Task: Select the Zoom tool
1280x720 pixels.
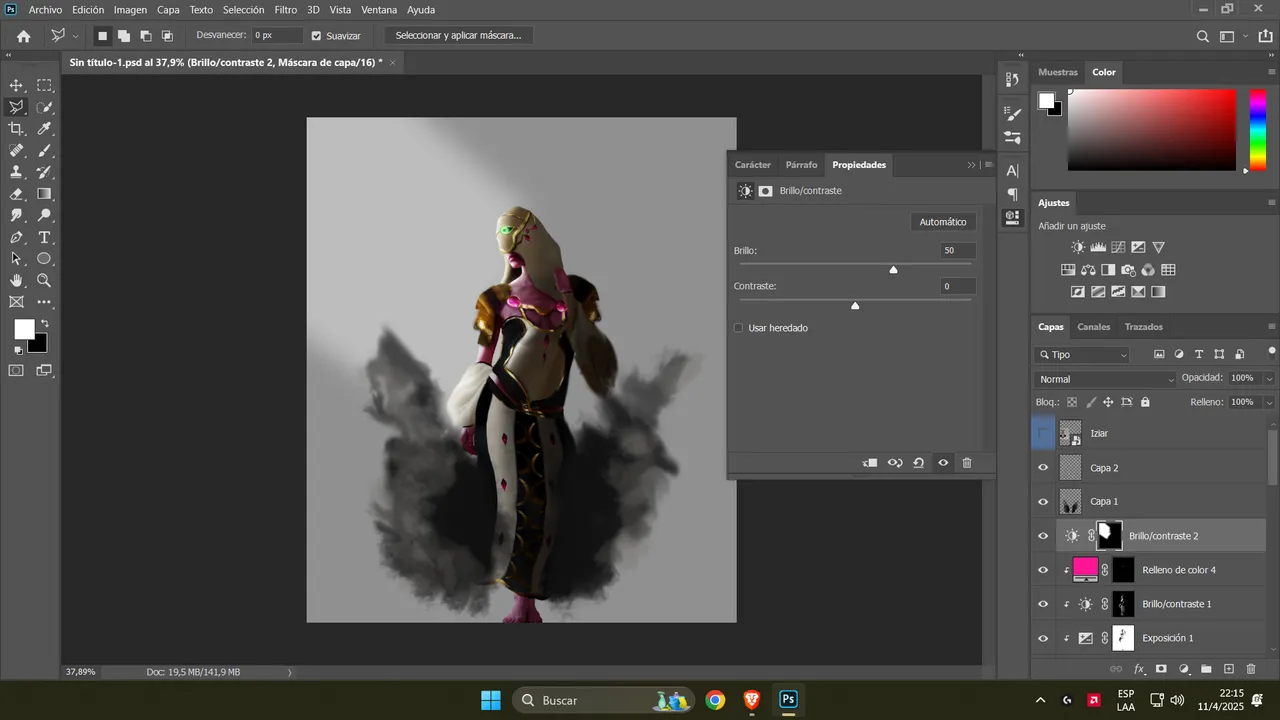Action: click(45, 281)
